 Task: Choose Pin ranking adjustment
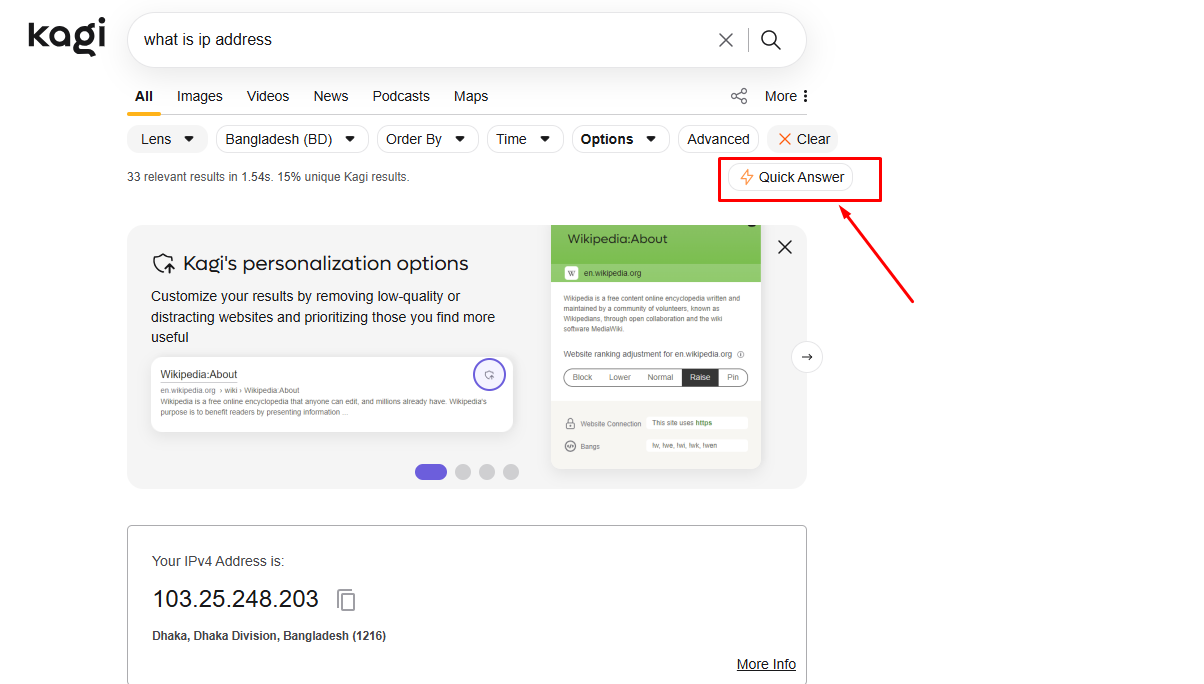733,377
